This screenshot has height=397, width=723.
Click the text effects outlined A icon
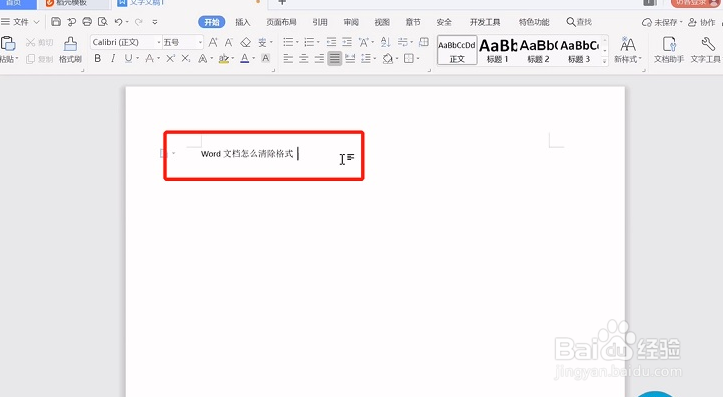click(202, 59)
